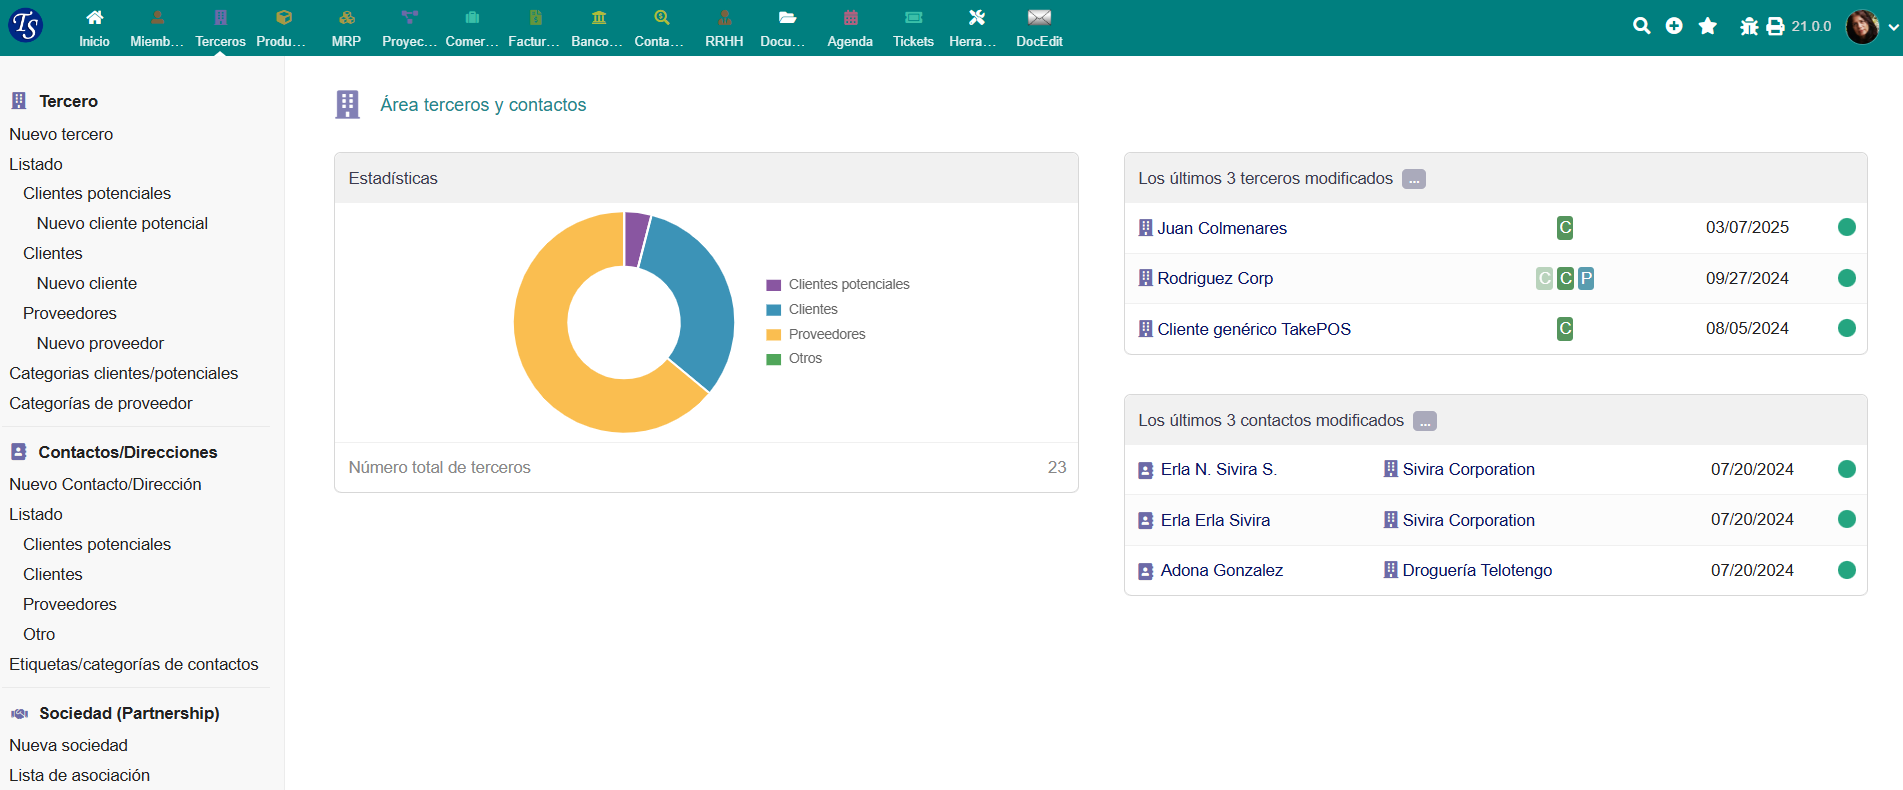Click the Inicio home icon
This screenshot has height=790, width=1903.
click(94, 18)
